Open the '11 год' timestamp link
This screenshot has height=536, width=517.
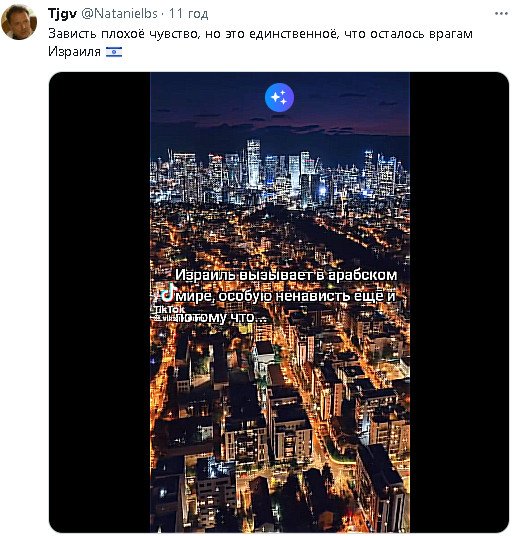click(188, 14)
